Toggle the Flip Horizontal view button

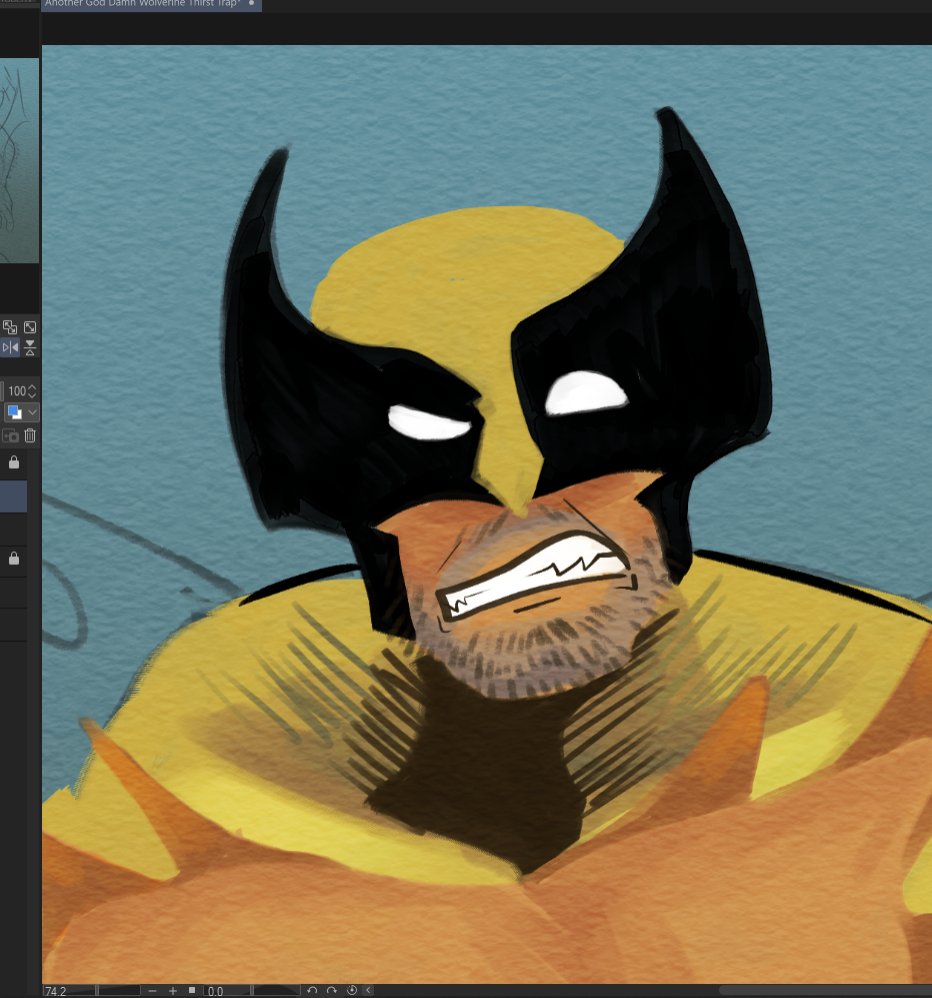[x=10, y=348]
